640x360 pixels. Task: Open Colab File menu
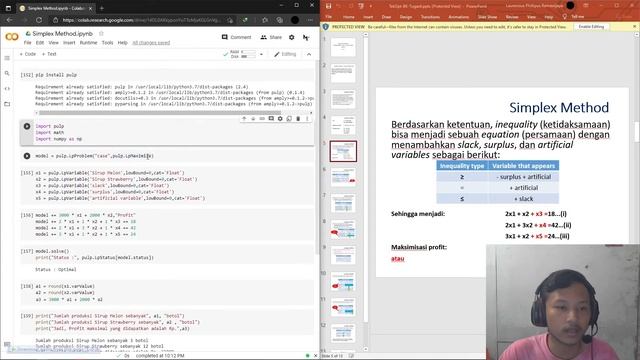(27, 42)
